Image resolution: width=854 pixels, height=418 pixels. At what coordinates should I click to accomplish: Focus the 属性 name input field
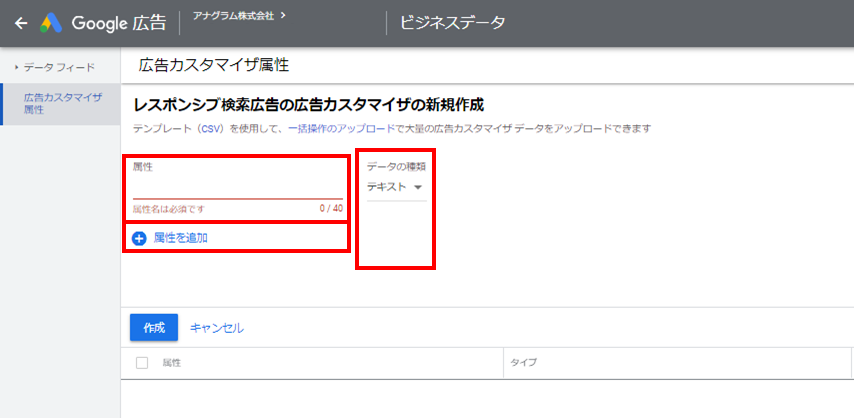click(x=236, y=187)
